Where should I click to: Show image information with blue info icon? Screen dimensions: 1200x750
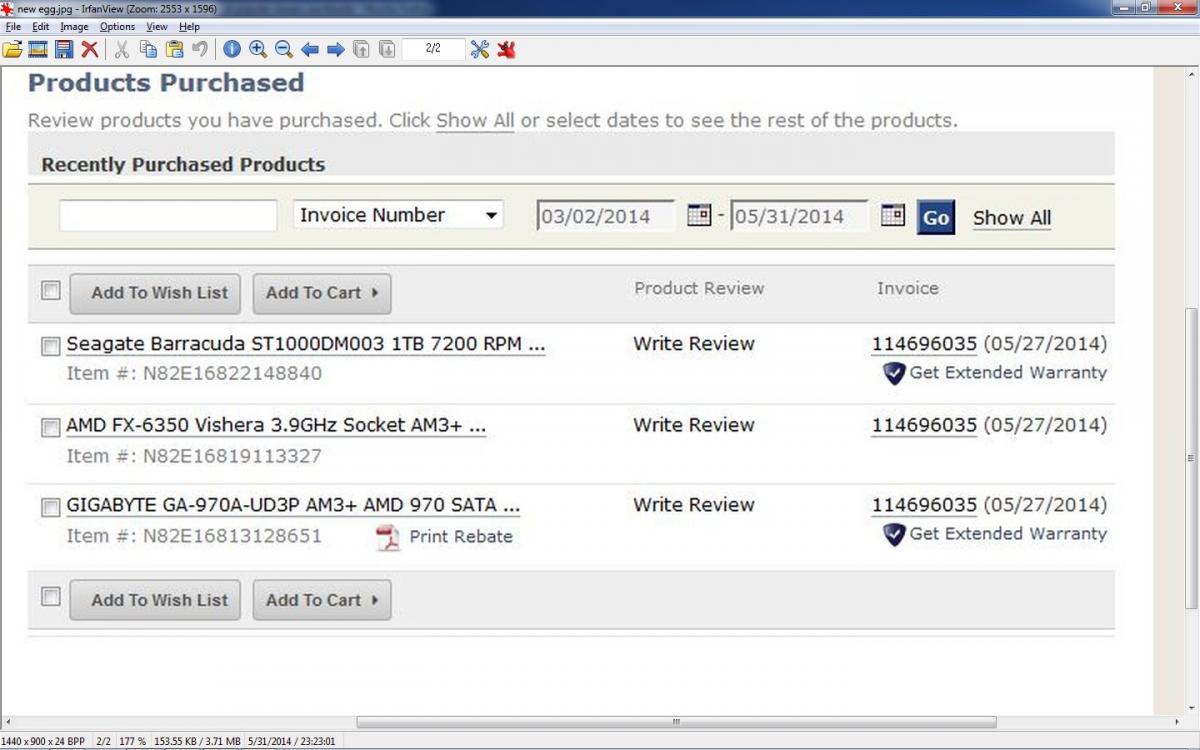pos(232,49)
